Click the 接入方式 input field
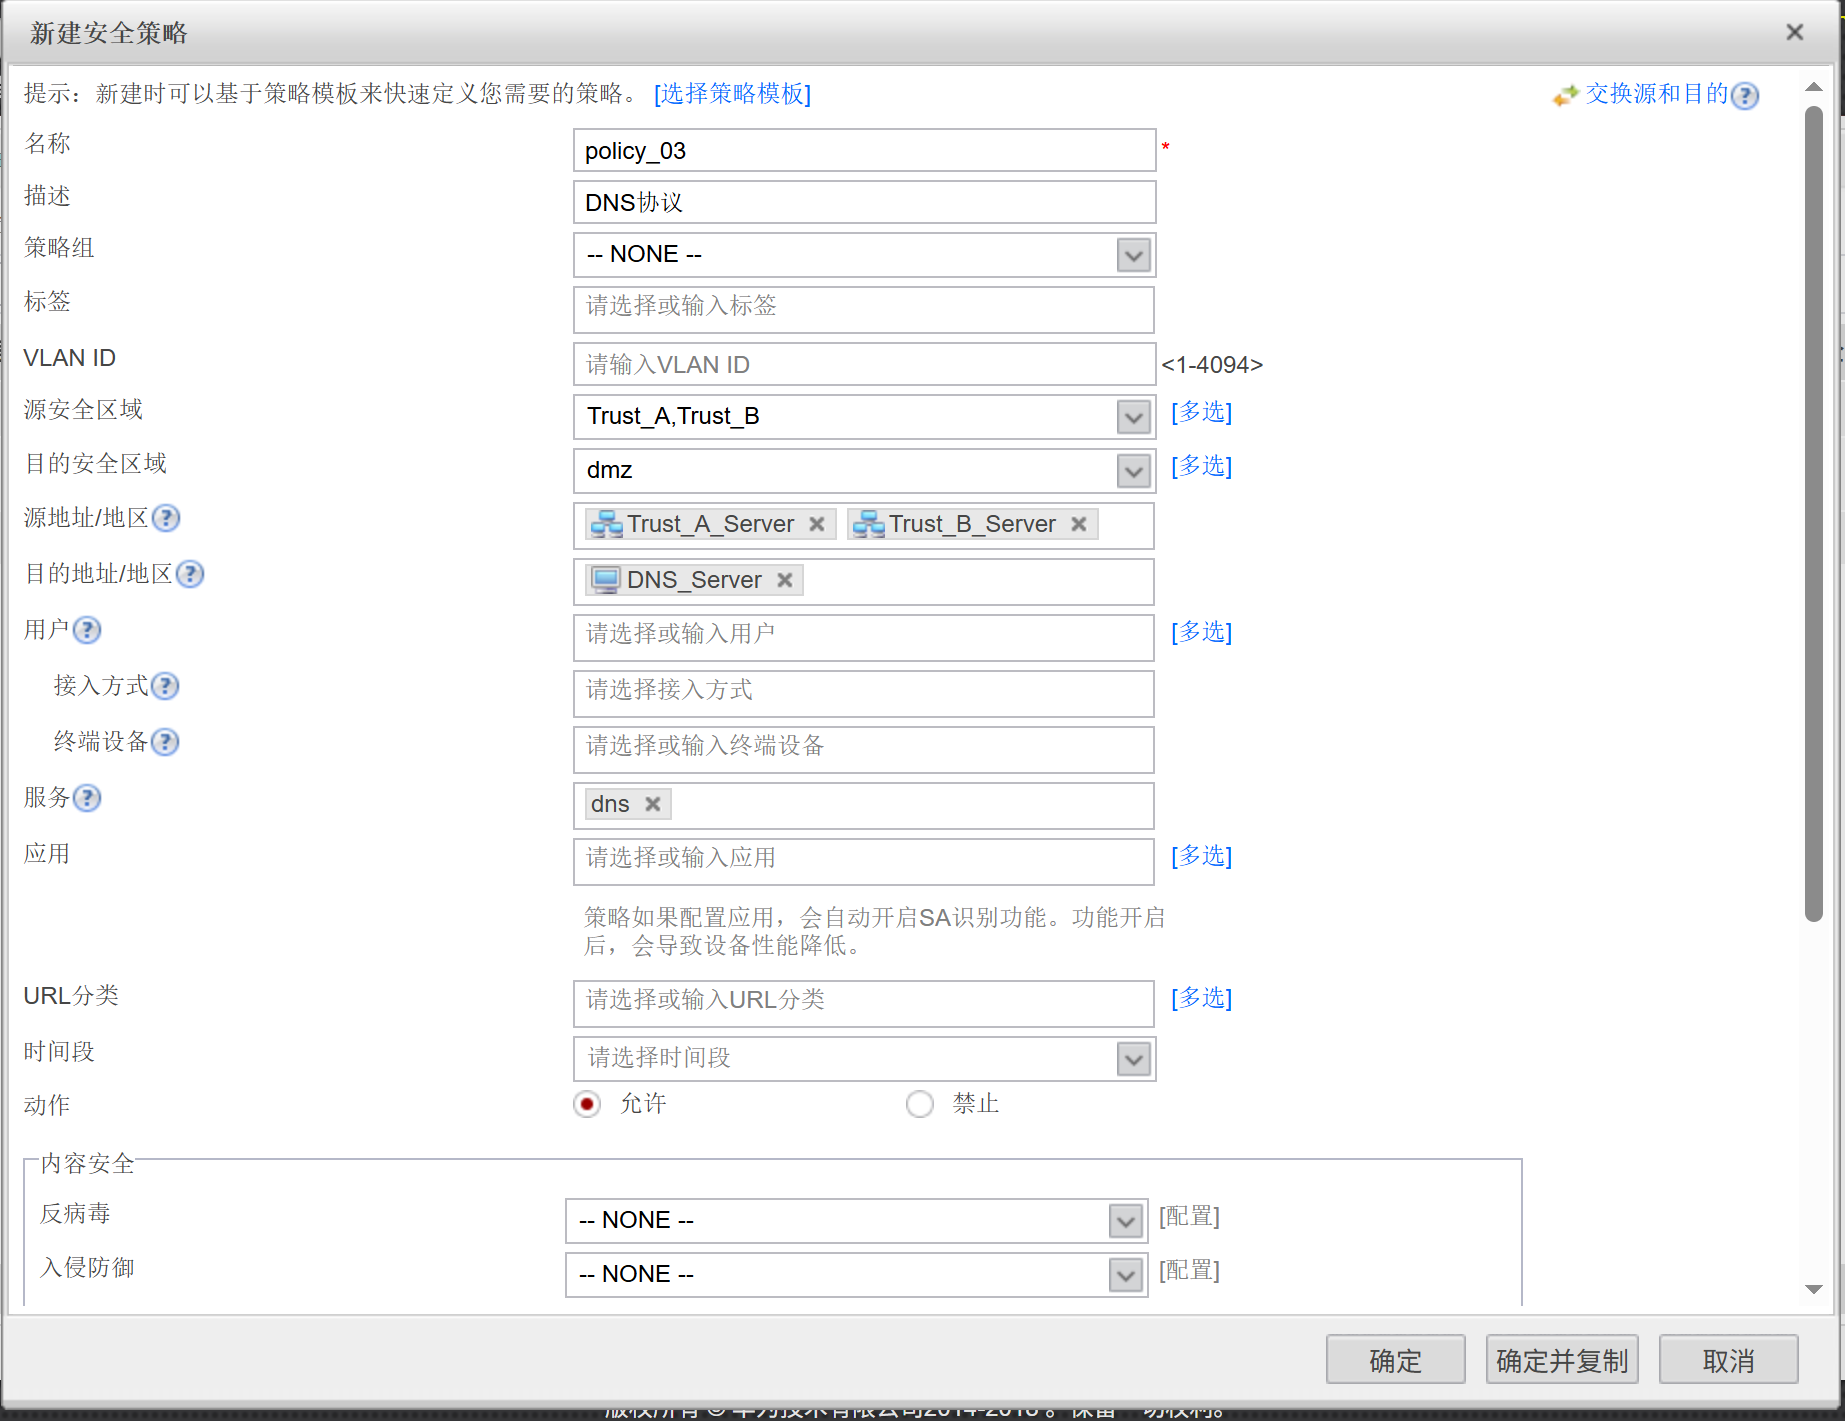Screen dimensions: 1845x1421 pos(864,694)
